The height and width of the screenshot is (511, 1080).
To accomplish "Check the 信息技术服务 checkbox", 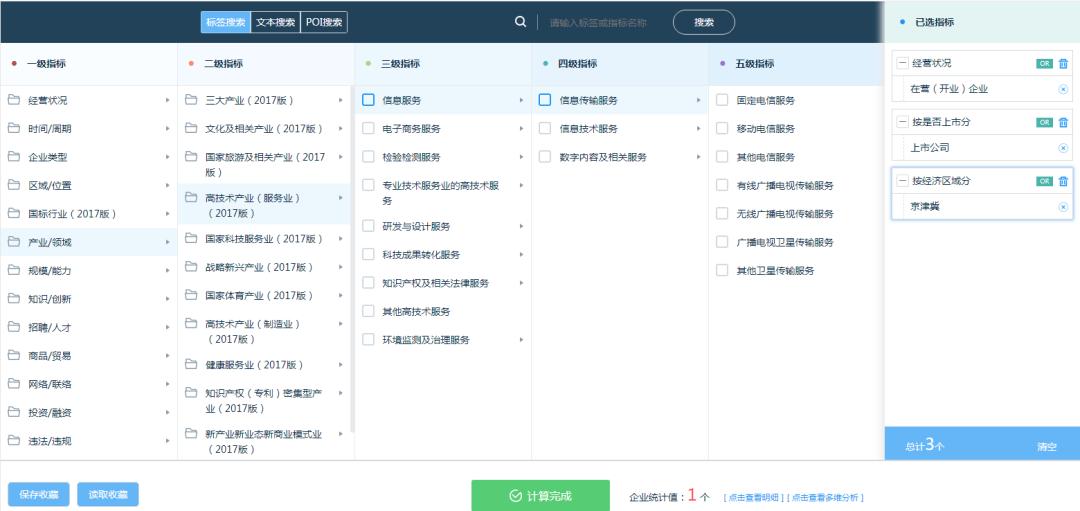I will point(545,128).
